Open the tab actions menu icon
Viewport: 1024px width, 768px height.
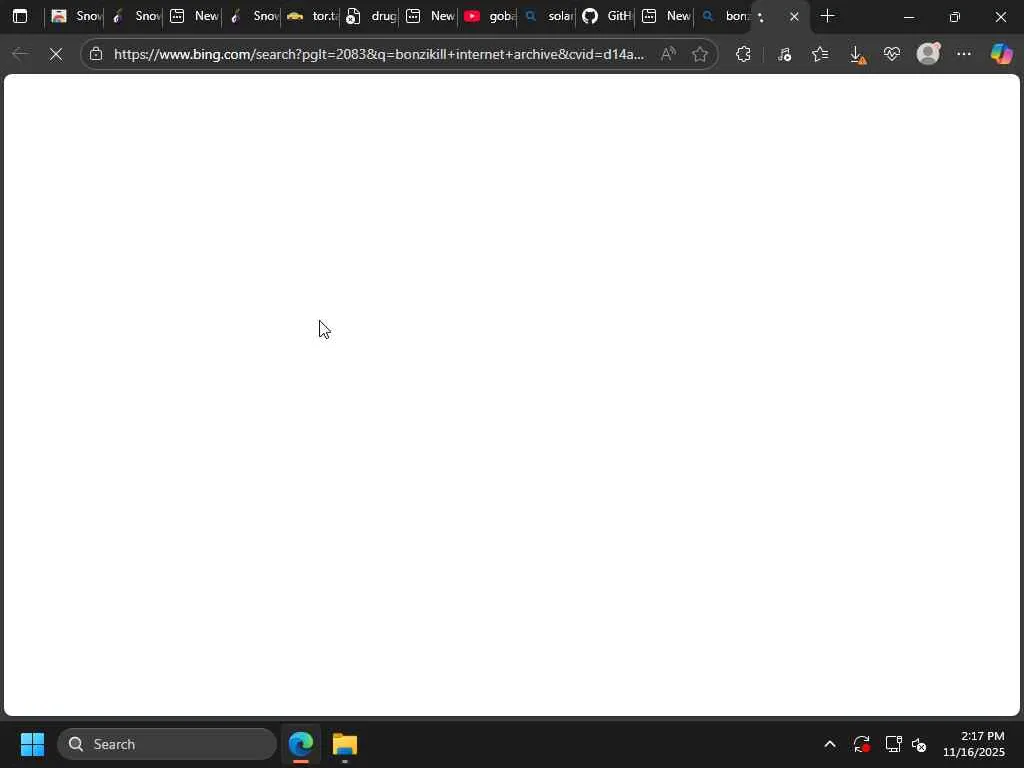click(x=20, y=16)
